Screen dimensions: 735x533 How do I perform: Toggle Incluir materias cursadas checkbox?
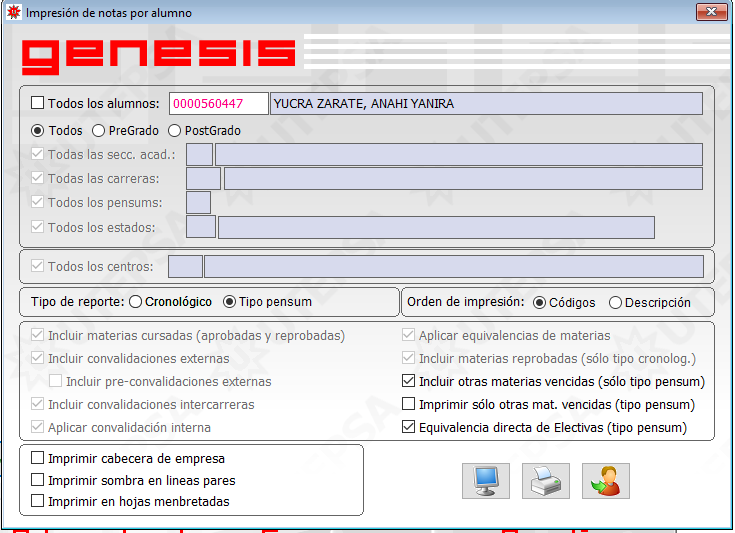point(38,335)
